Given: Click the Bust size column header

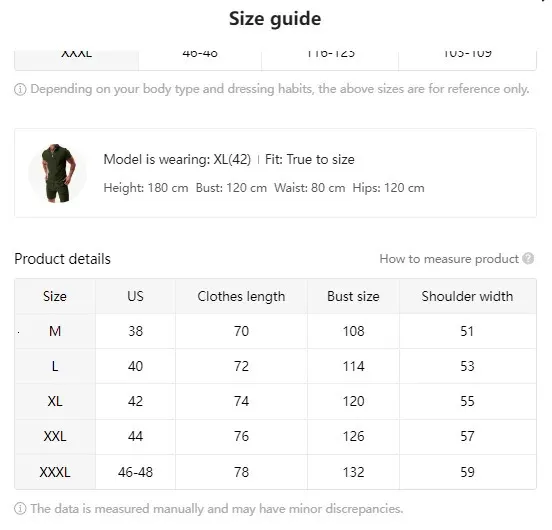Looking at the screenshot, I should click(x=353, y=296).
